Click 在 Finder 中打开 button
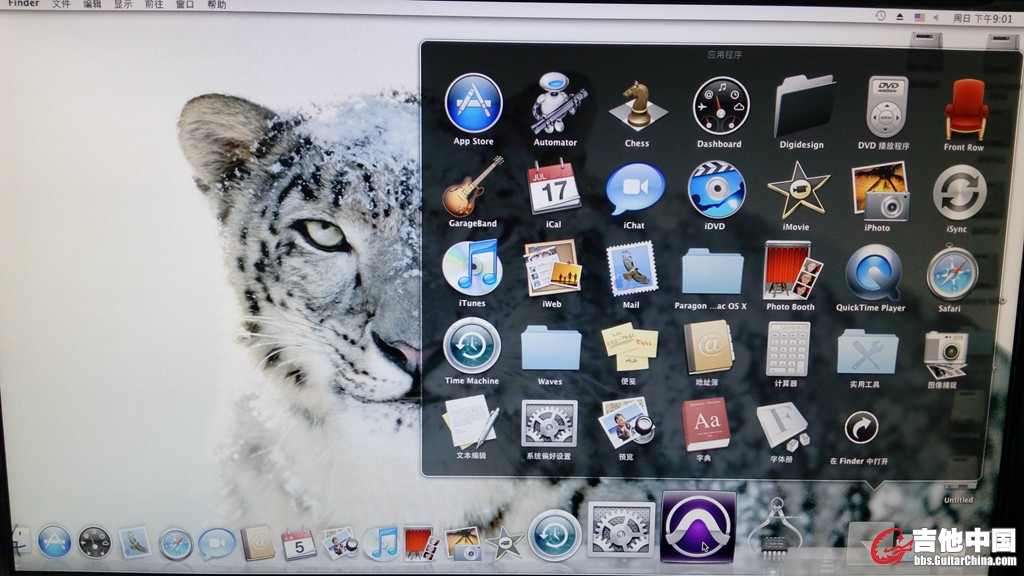 pyautogui.click(x=861, y=428)
